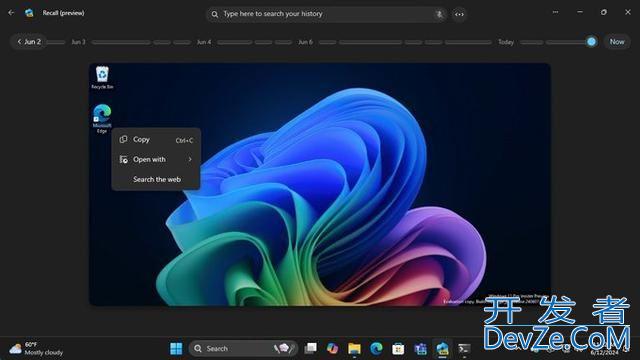Click the Copy icon in context menu
Screen dimensions: 640x360
(x=123, y=140)
